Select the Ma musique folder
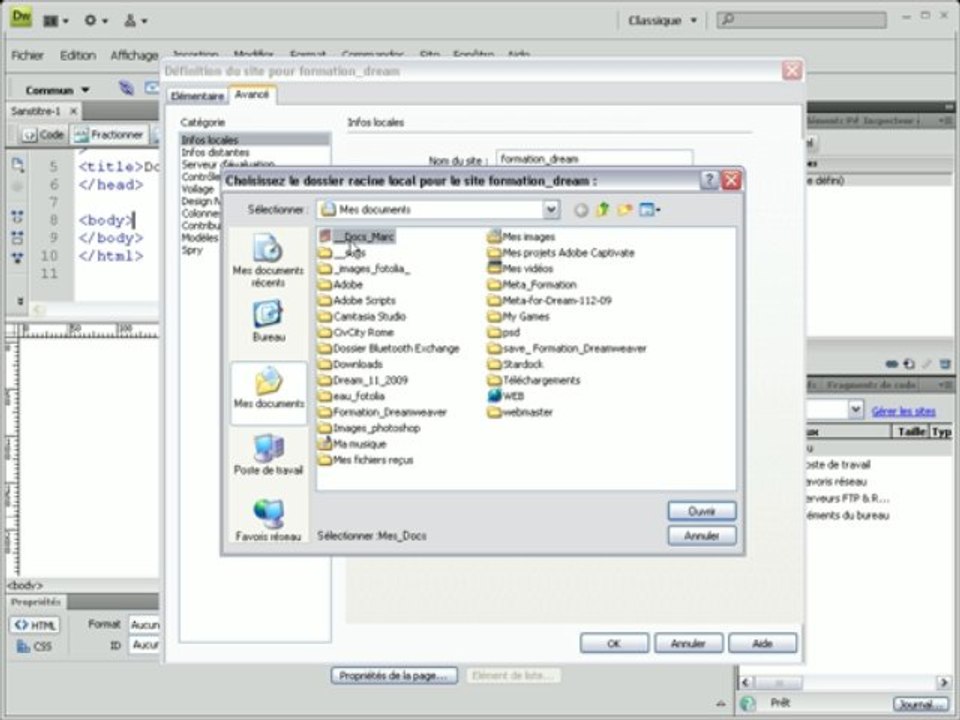This screenshot has height=720, width=960. [x=352, y=443]
